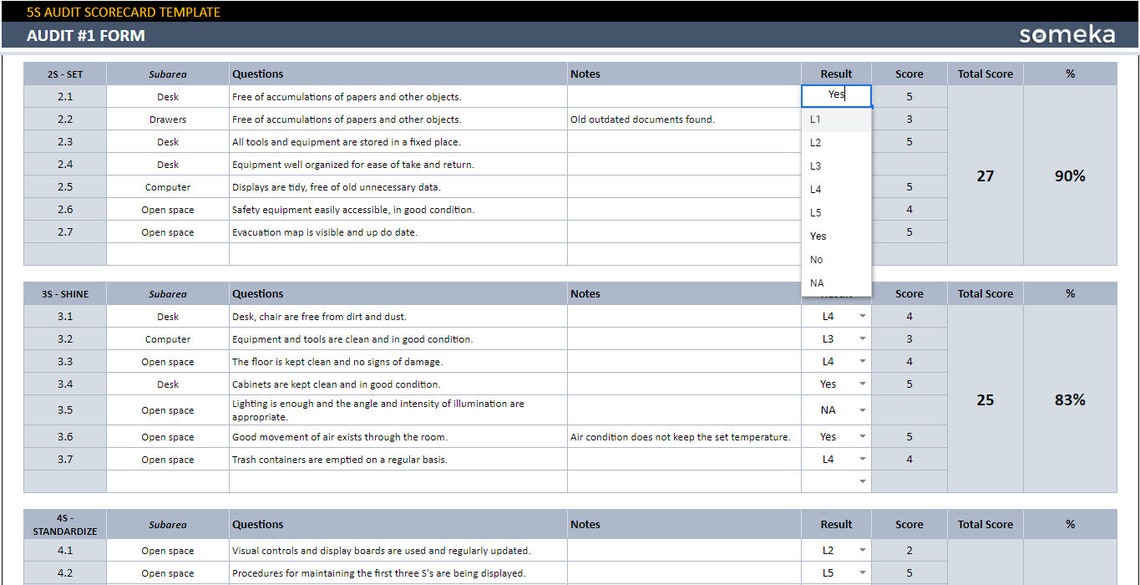Click the '5S AUDIT SCORECARD TEMPLATE' title

tap(123, 12)
